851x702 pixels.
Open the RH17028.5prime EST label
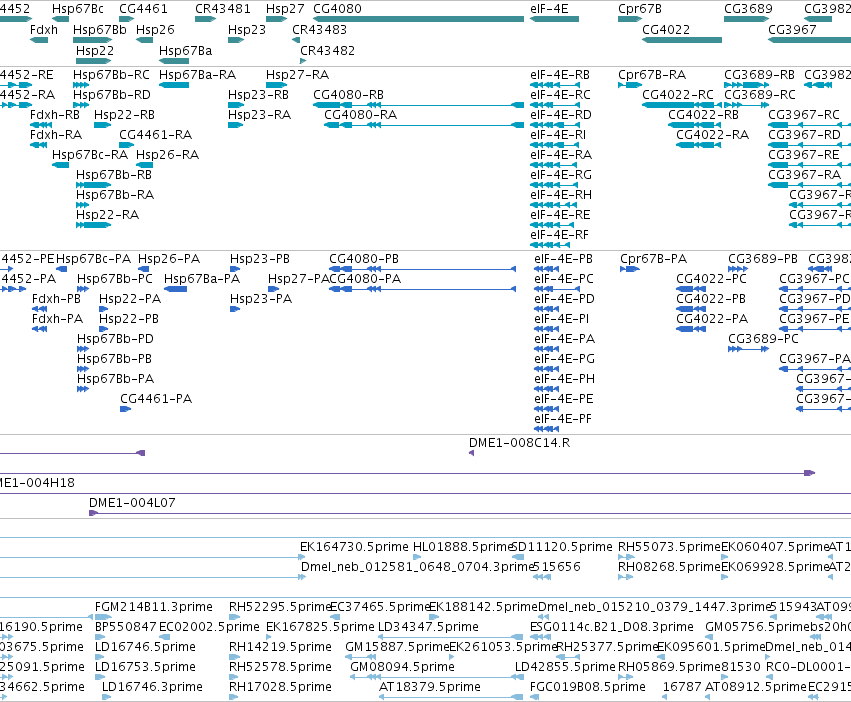coord(280,686)
